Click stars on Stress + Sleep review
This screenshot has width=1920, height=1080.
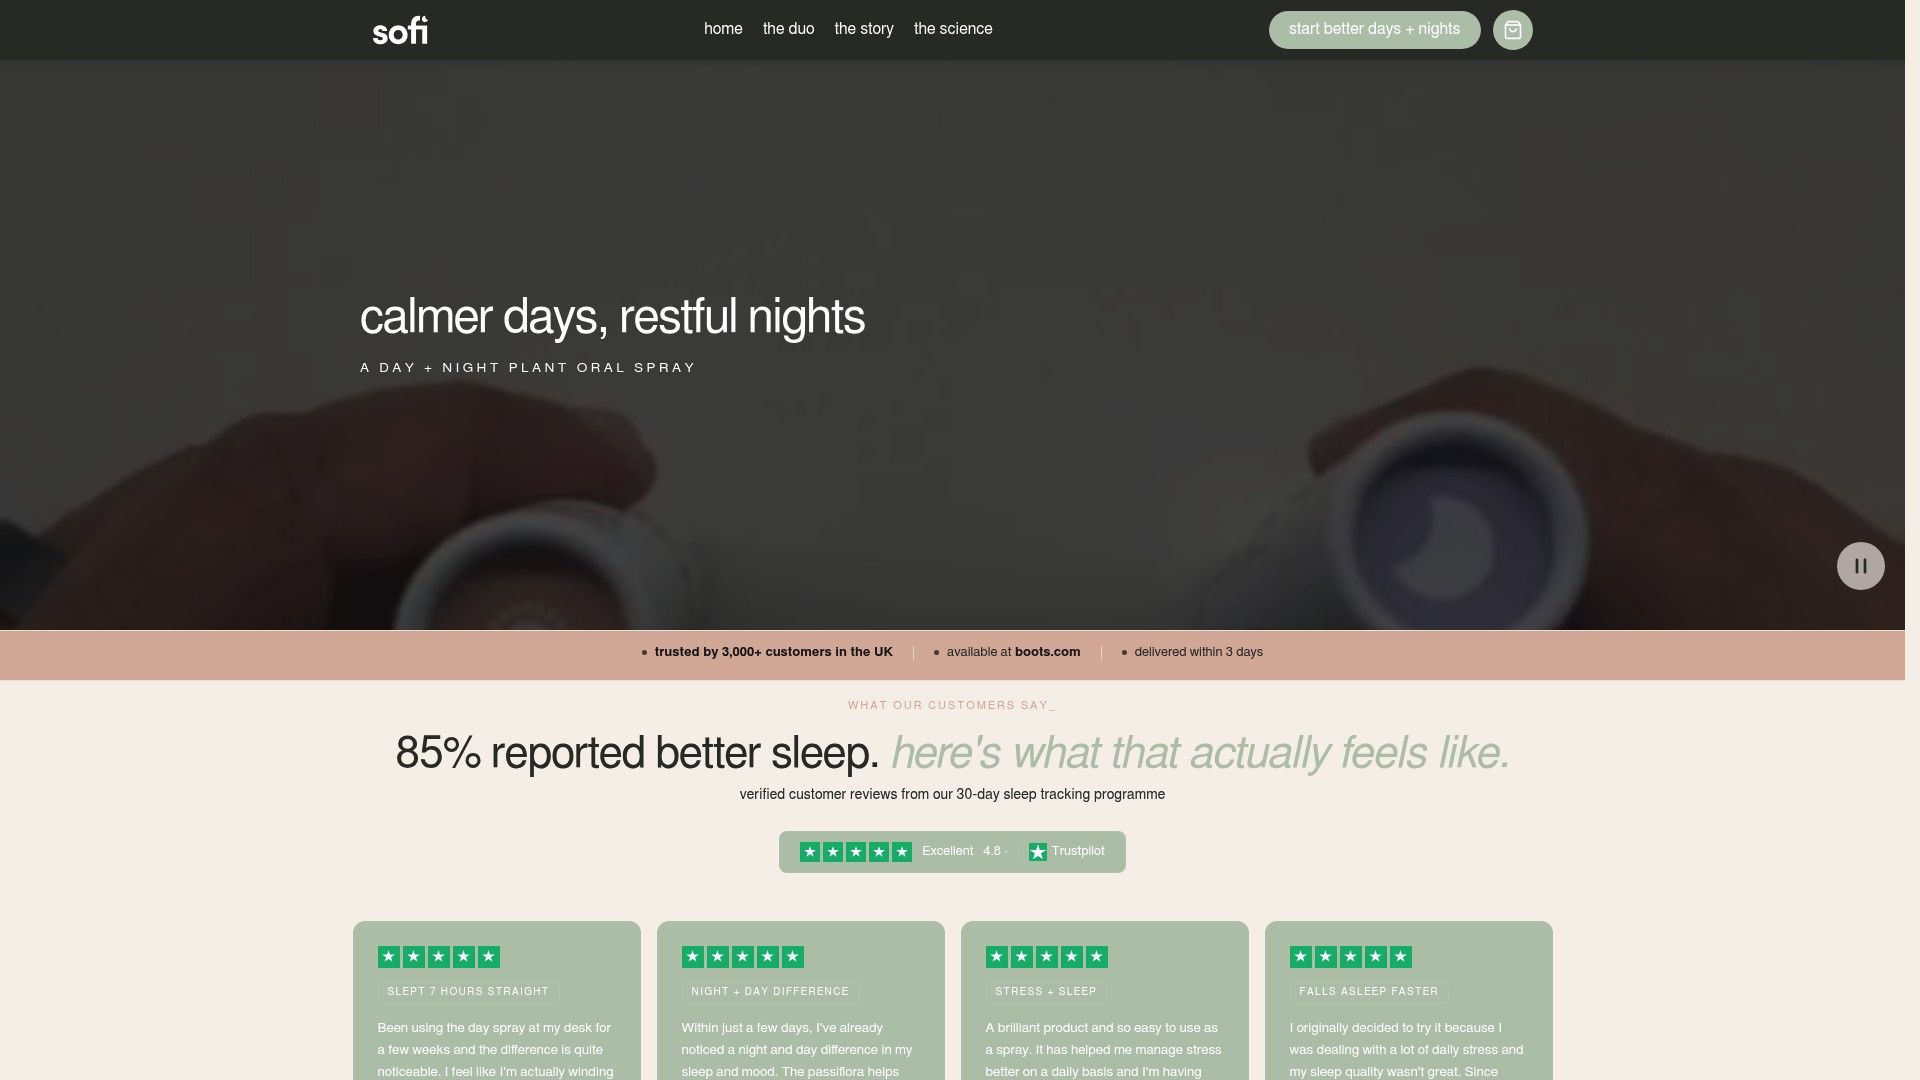coord(1046,957)
